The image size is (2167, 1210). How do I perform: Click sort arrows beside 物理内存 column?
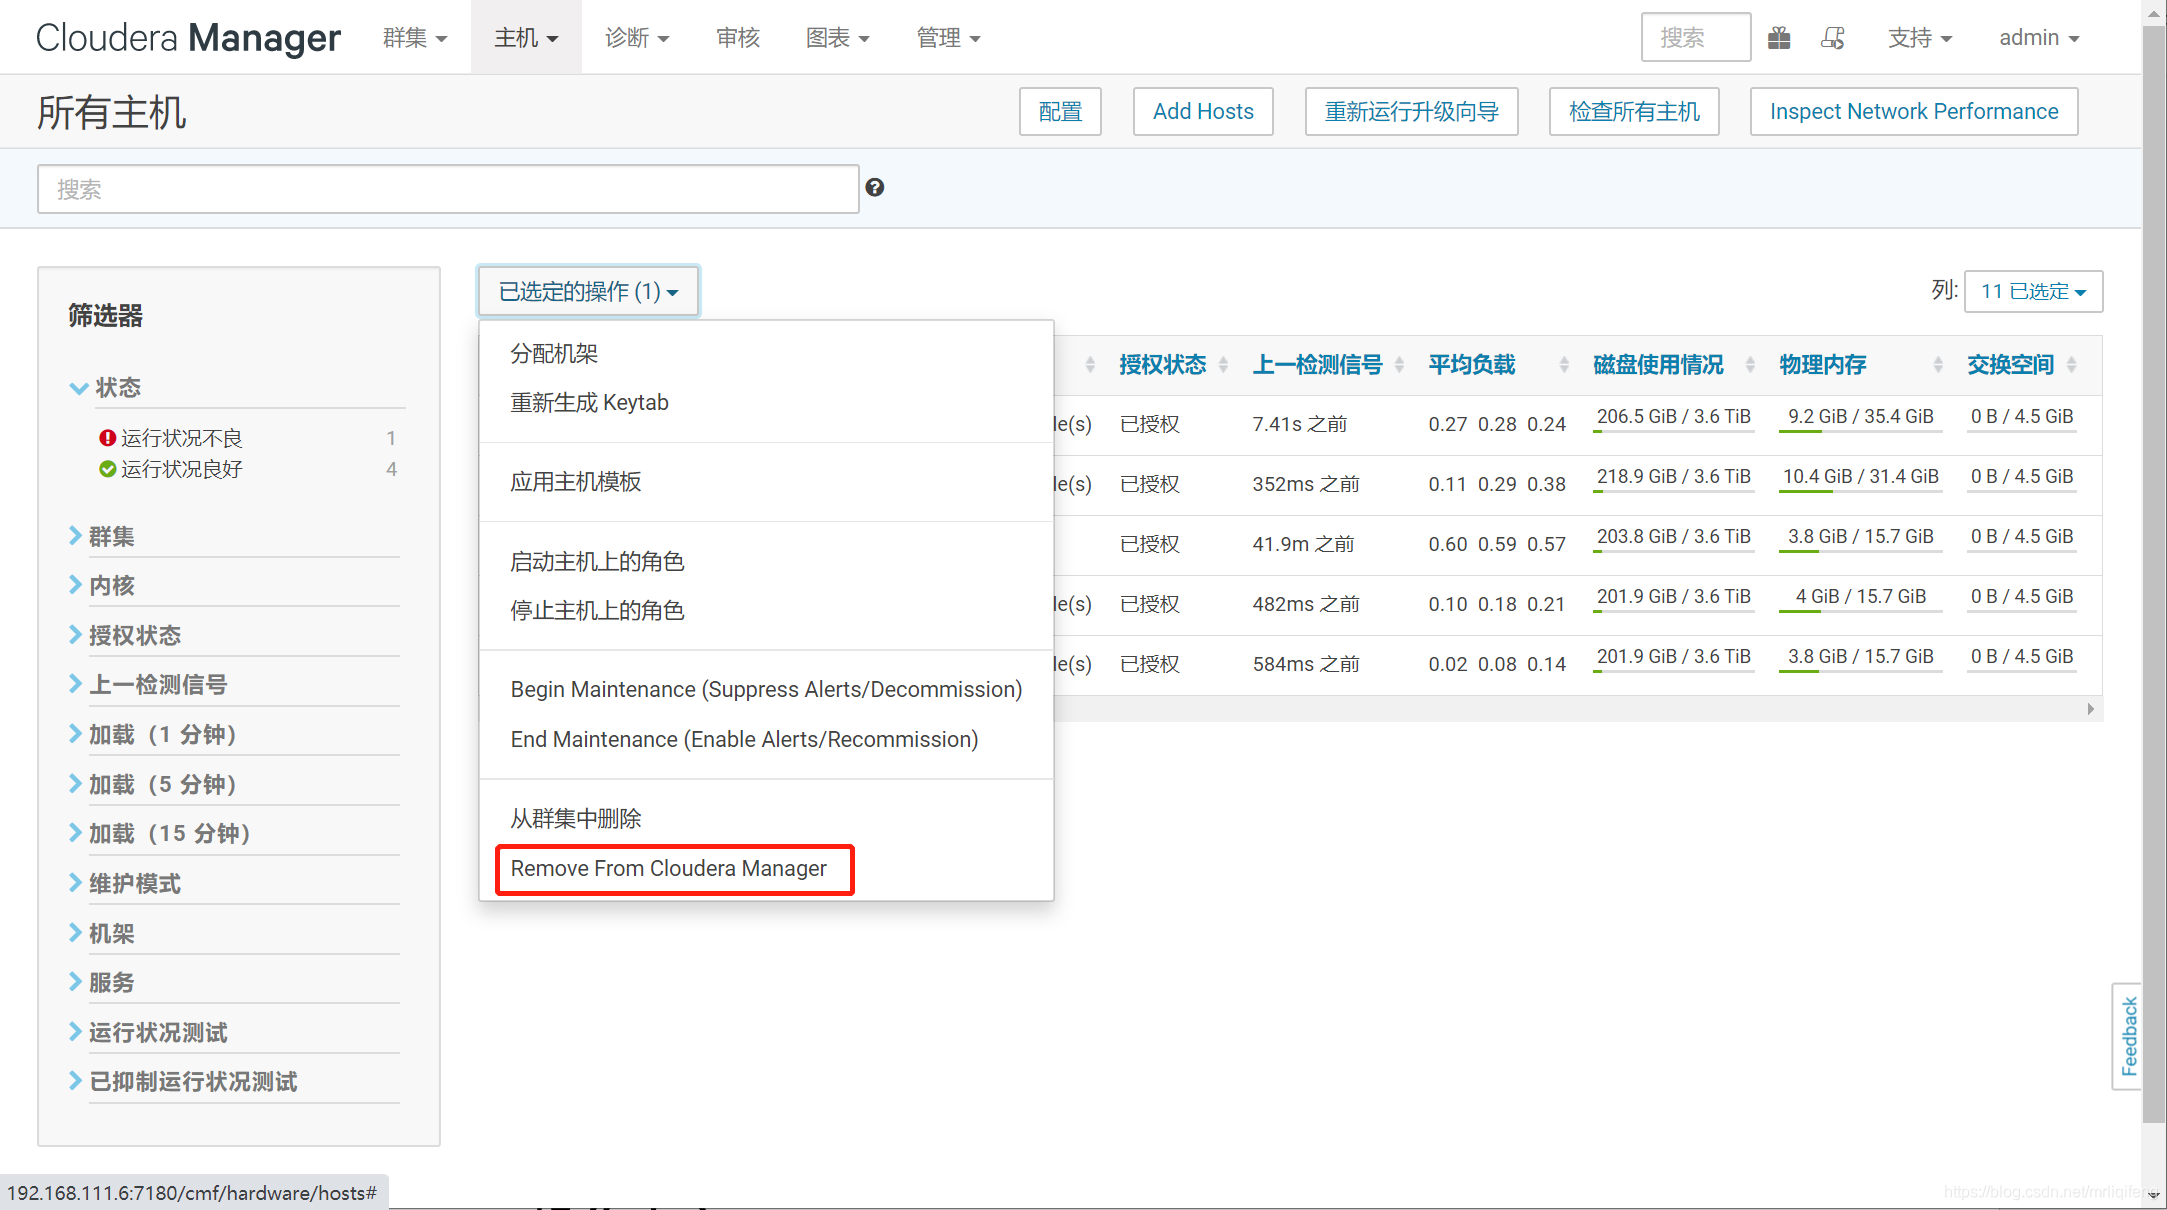pos(1938,365)
